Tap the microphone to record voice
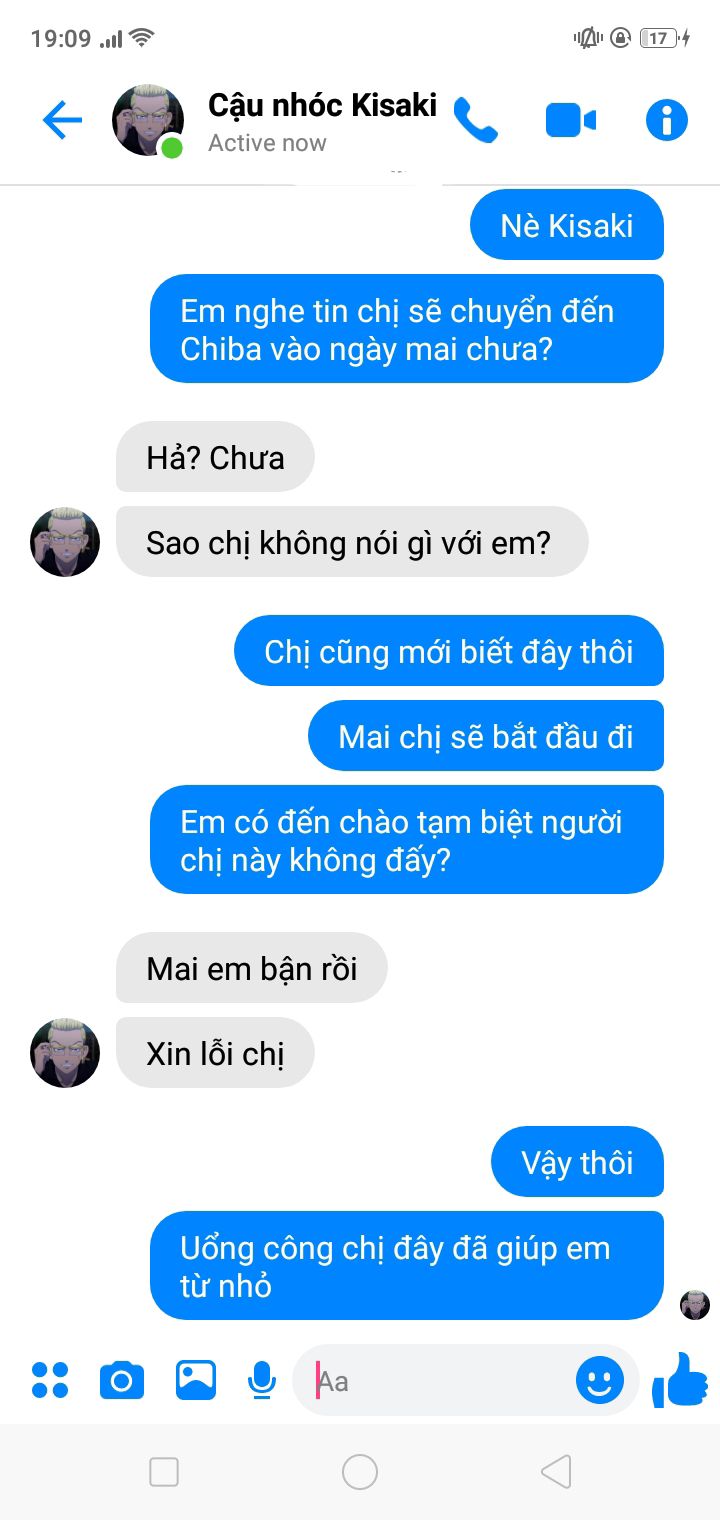 click(262, 1381)
